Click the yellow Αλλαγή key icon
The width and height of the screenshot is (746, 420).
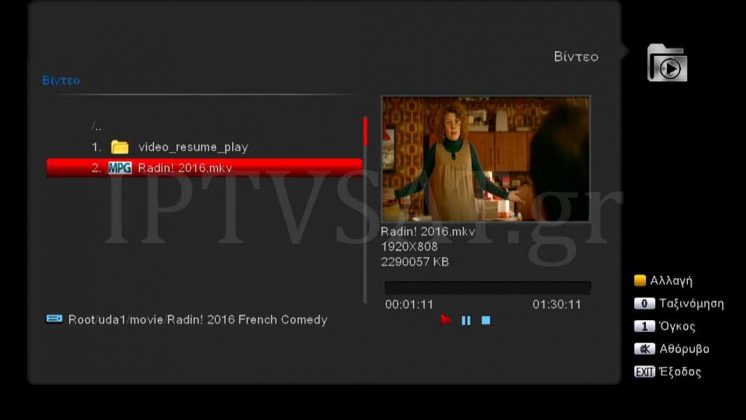[x=640, y=280]
